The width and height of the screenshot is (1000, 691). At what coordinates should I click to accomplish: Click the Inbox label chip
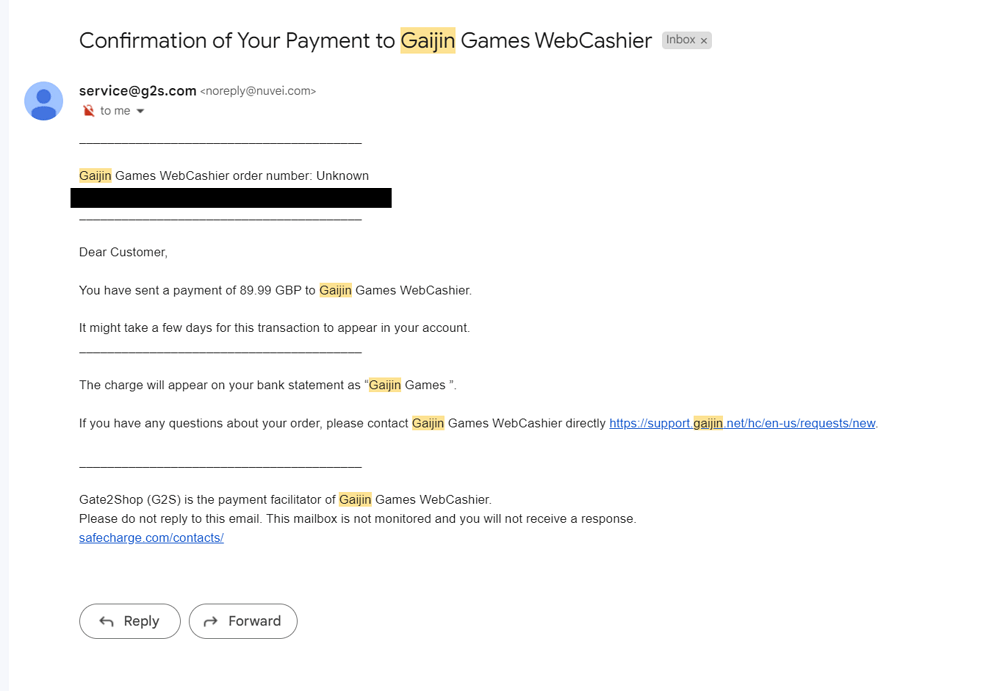[x=681, y=40]
